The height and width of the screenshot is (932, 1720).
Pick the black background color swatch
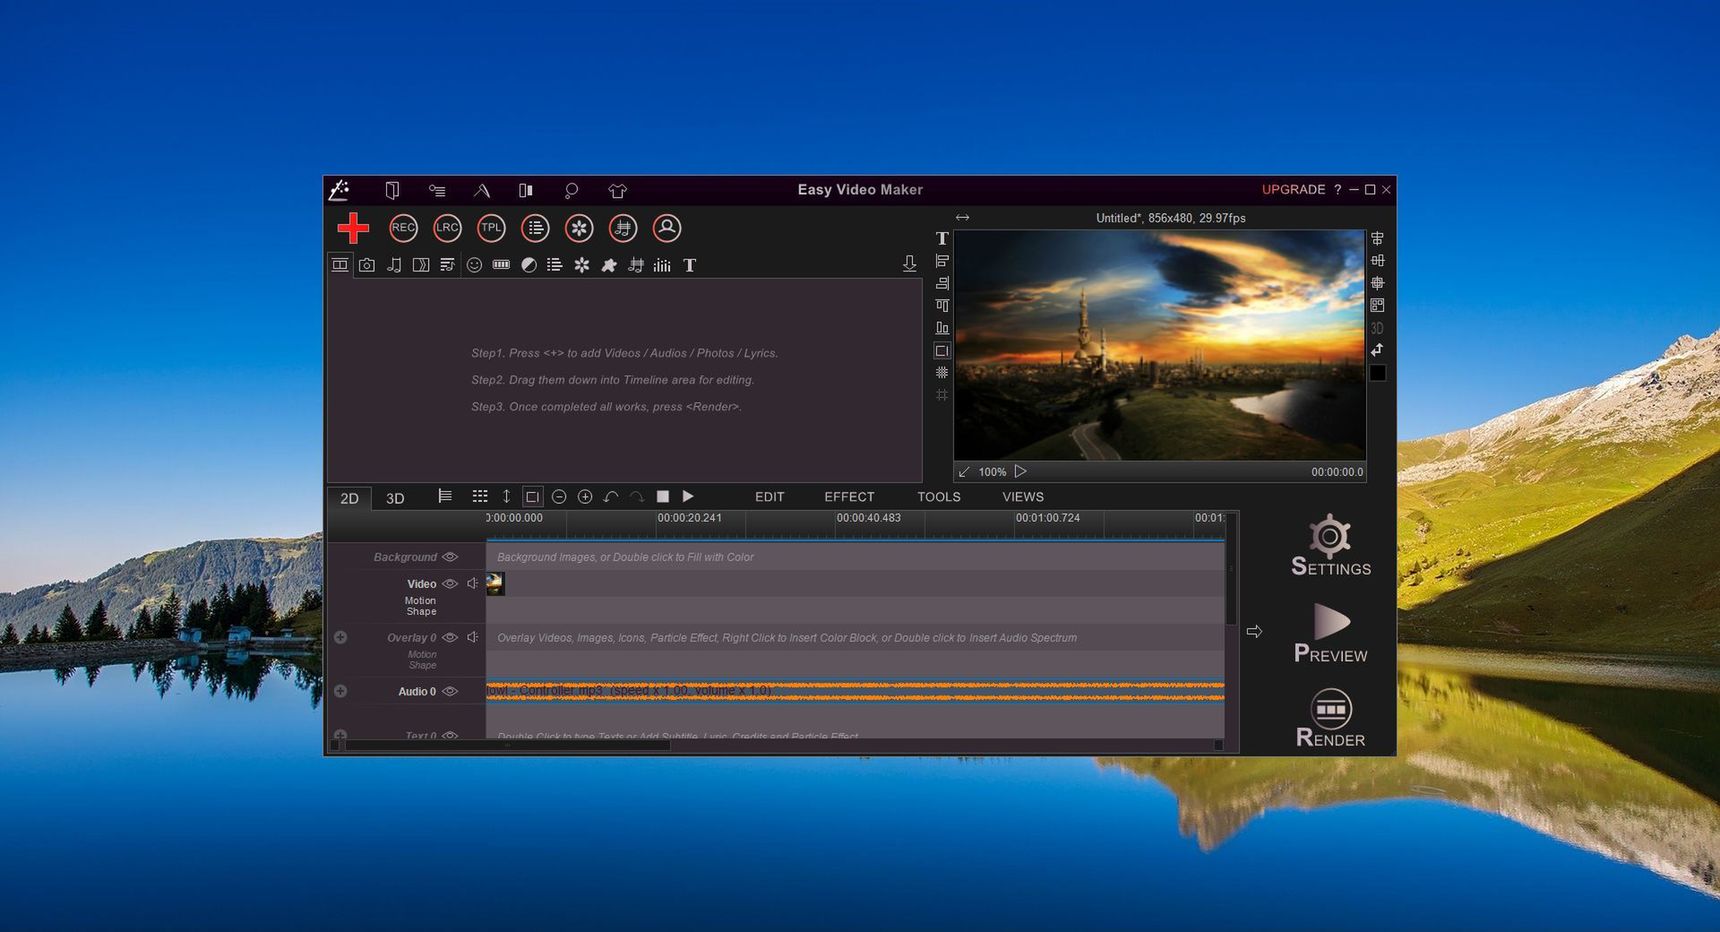click(x=1377, y=373)
